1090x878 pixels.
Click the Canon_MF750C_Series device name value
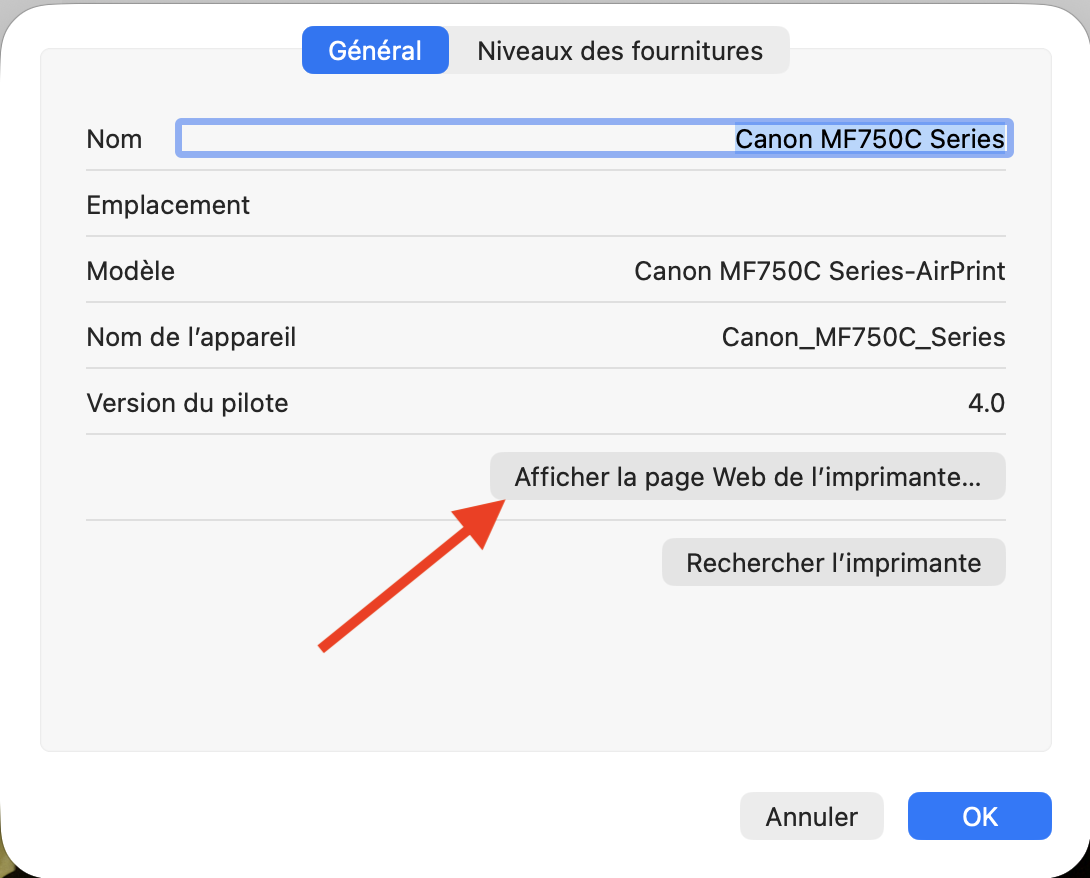[863, 337]
